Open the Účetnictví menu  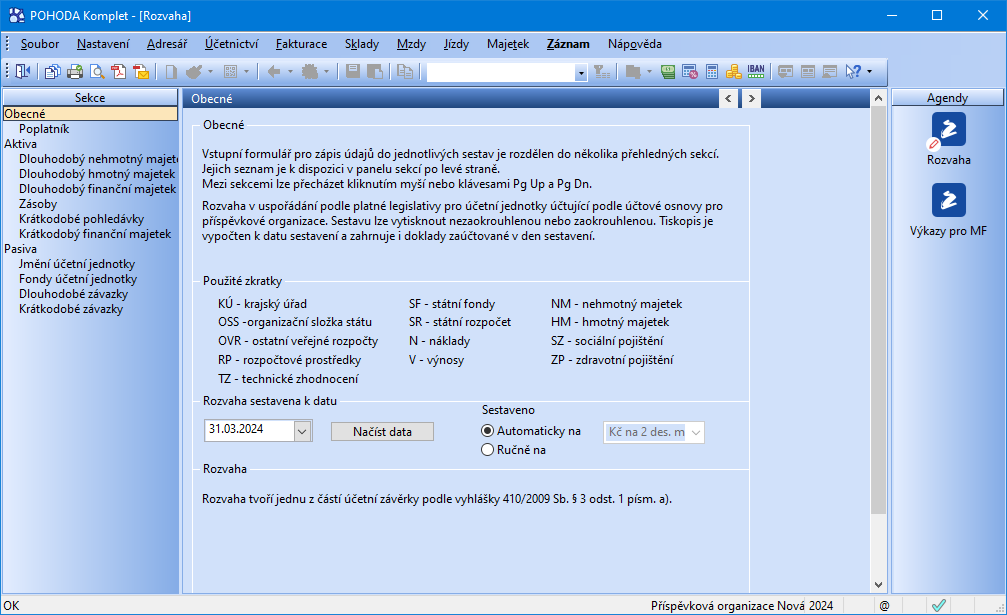pyautogui.click(x=231, y=44)
